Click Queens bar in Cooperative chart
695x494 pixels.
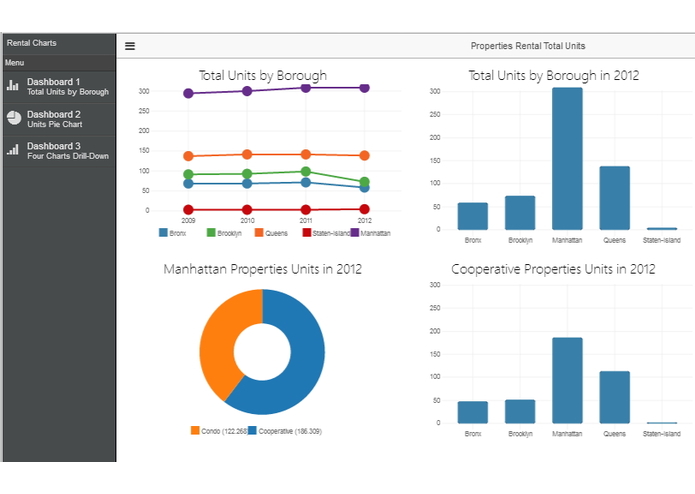[x=614, y=397]
